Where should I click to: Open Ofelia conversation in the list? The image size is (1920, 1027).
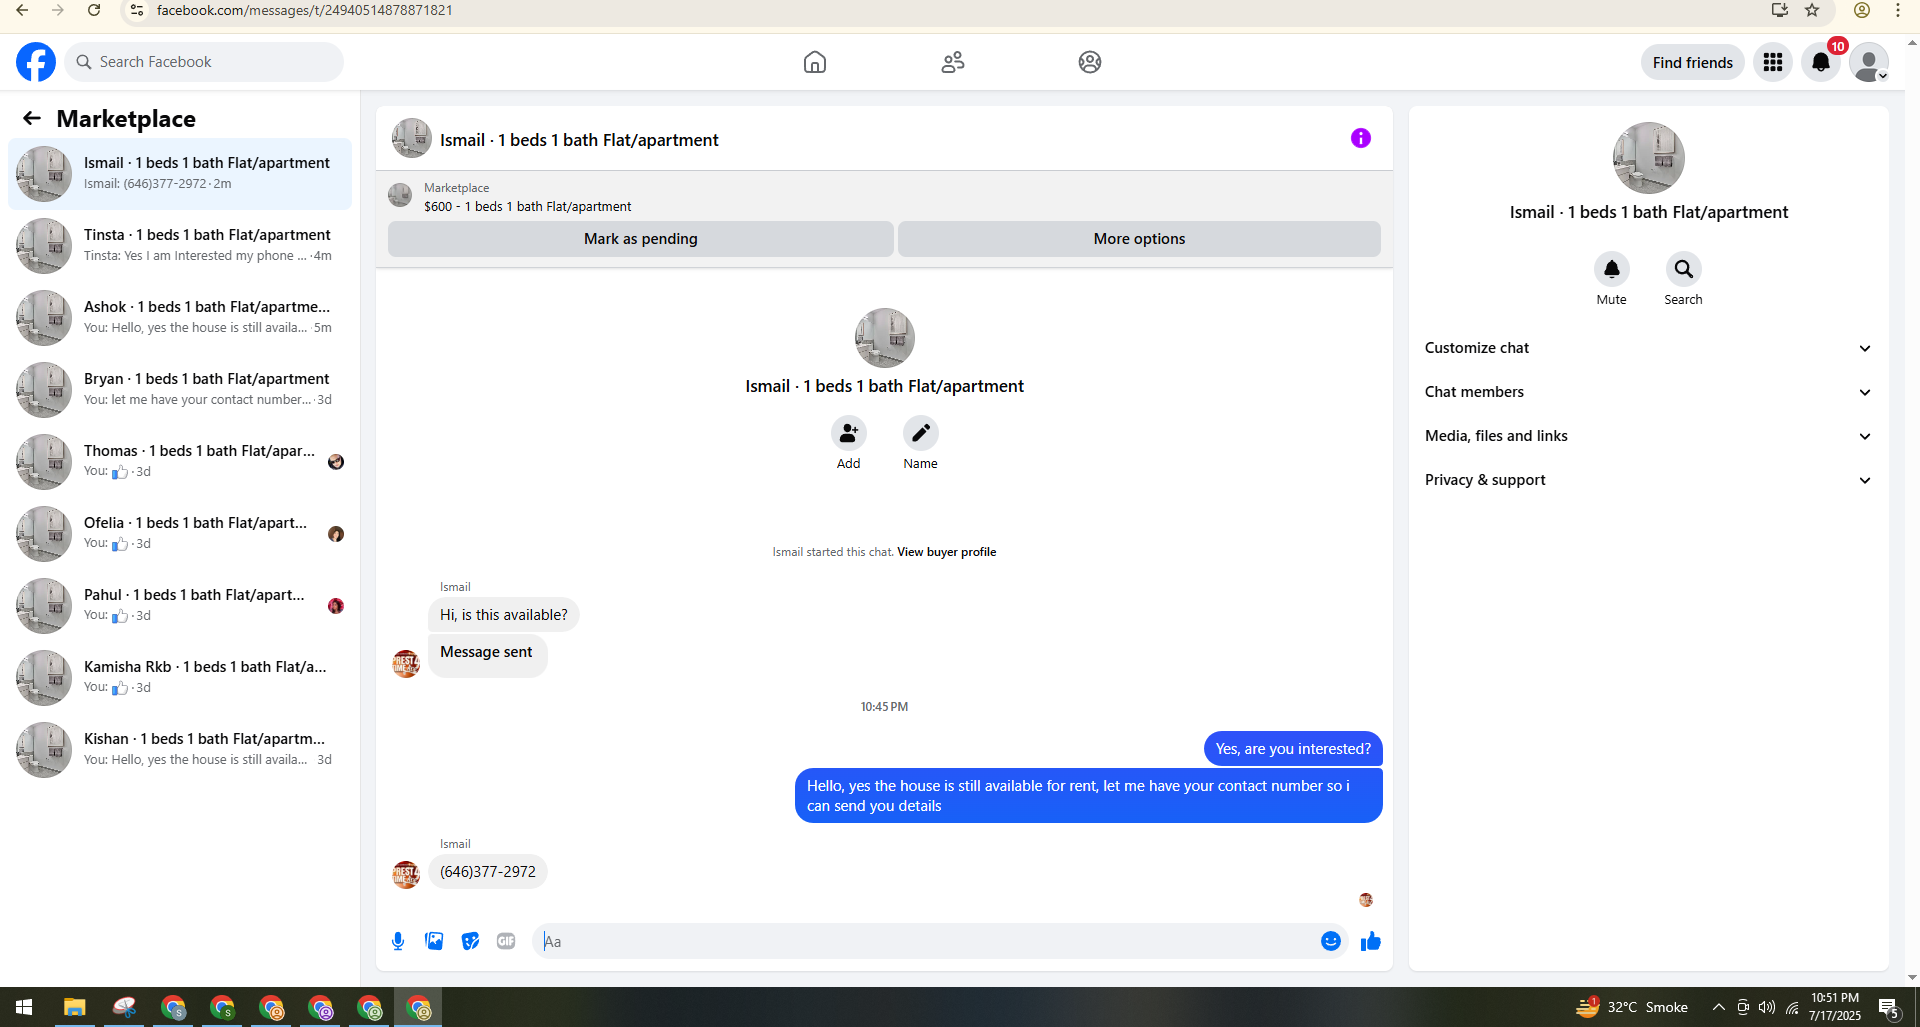pos(180,534)
